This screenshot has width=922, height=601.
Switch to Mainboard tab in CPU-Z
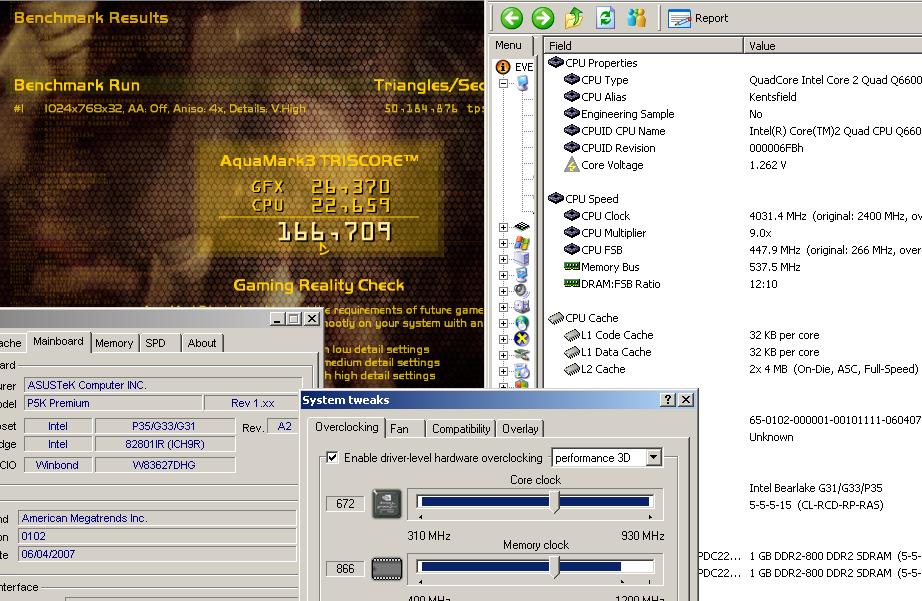[58, 342]
